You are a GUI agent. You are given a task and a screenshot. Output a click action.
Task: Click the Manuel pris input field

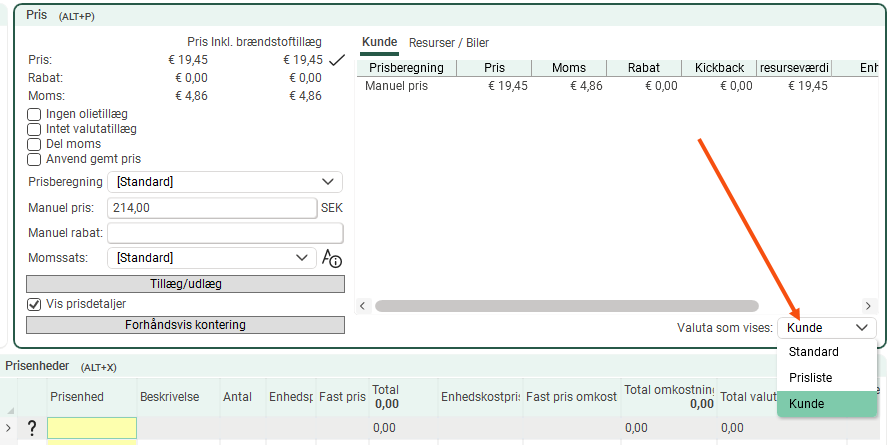click(x=211, y=208)
